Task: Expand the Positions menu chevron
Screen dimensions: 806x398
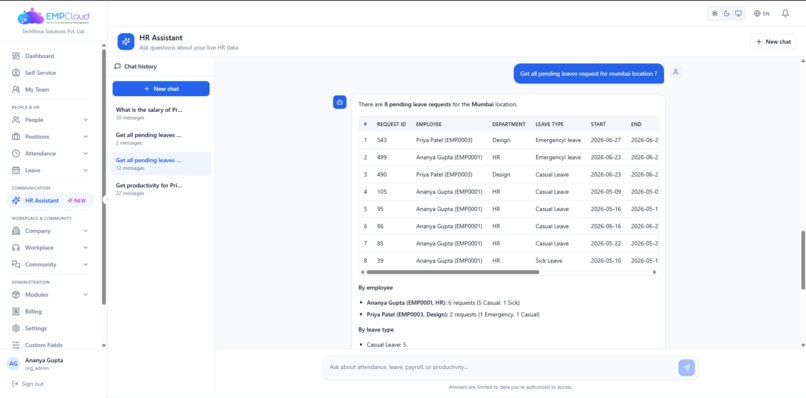Action: [85, 137]
